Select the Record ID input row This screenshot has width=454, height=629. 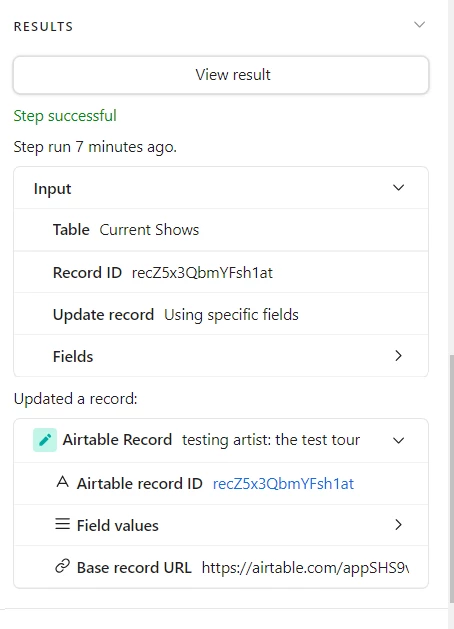point(221,272)
